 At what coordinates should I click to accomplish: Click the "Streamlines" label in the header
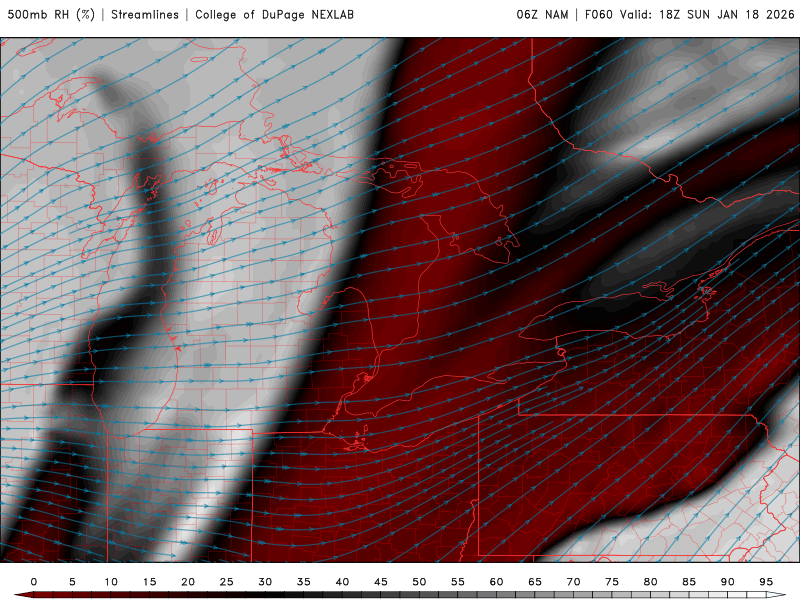(x=145, y=14)
